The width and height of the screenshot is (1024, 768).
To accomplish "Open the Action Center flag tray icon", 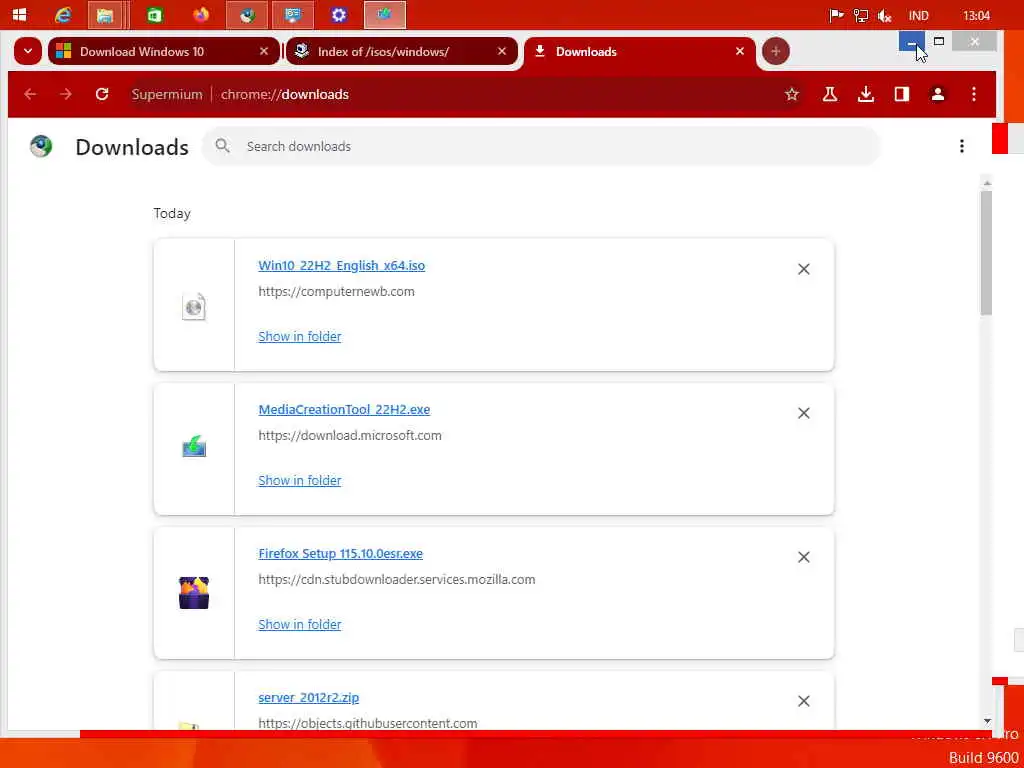I will tap(836, 16).
